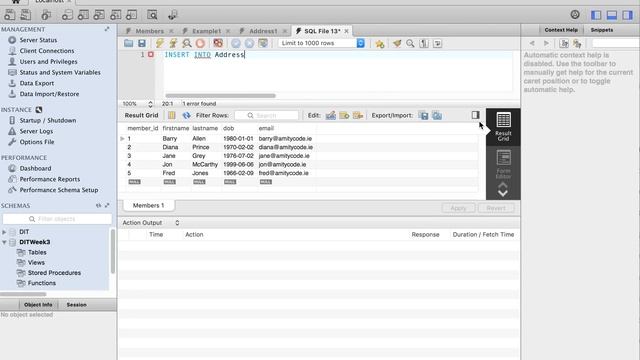Create a new SQL tab icon

point(9,15)
